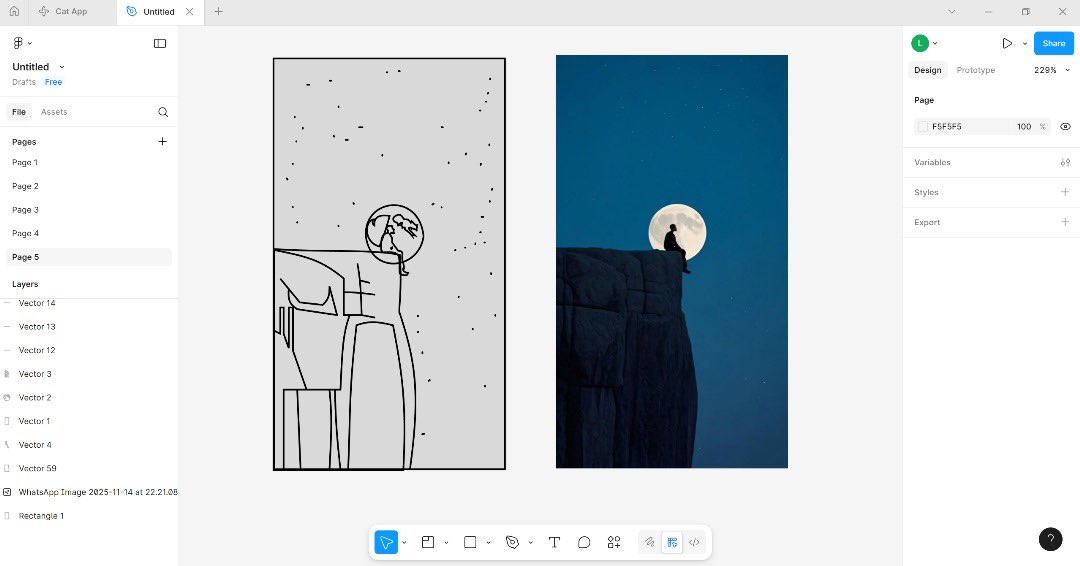Switch to the Design panel tab

(928, 70)
